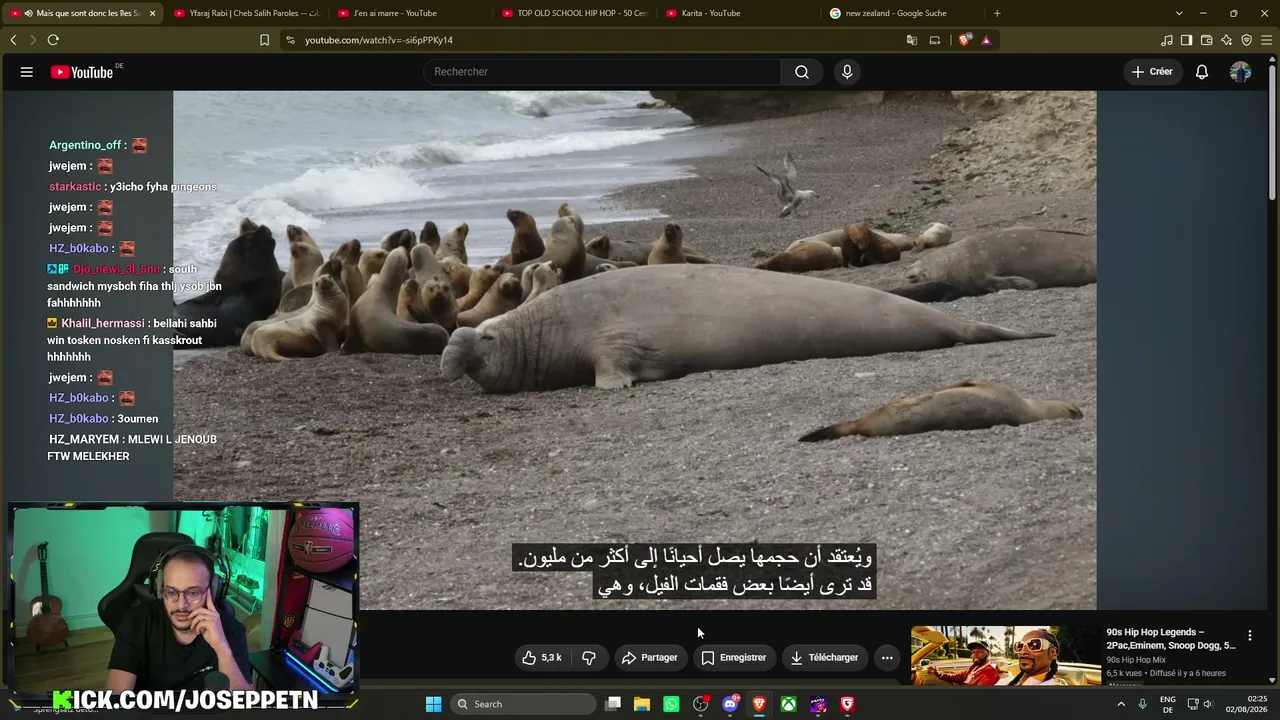
Task: Switch to the J'en ai marre tab
Action: 410,13
